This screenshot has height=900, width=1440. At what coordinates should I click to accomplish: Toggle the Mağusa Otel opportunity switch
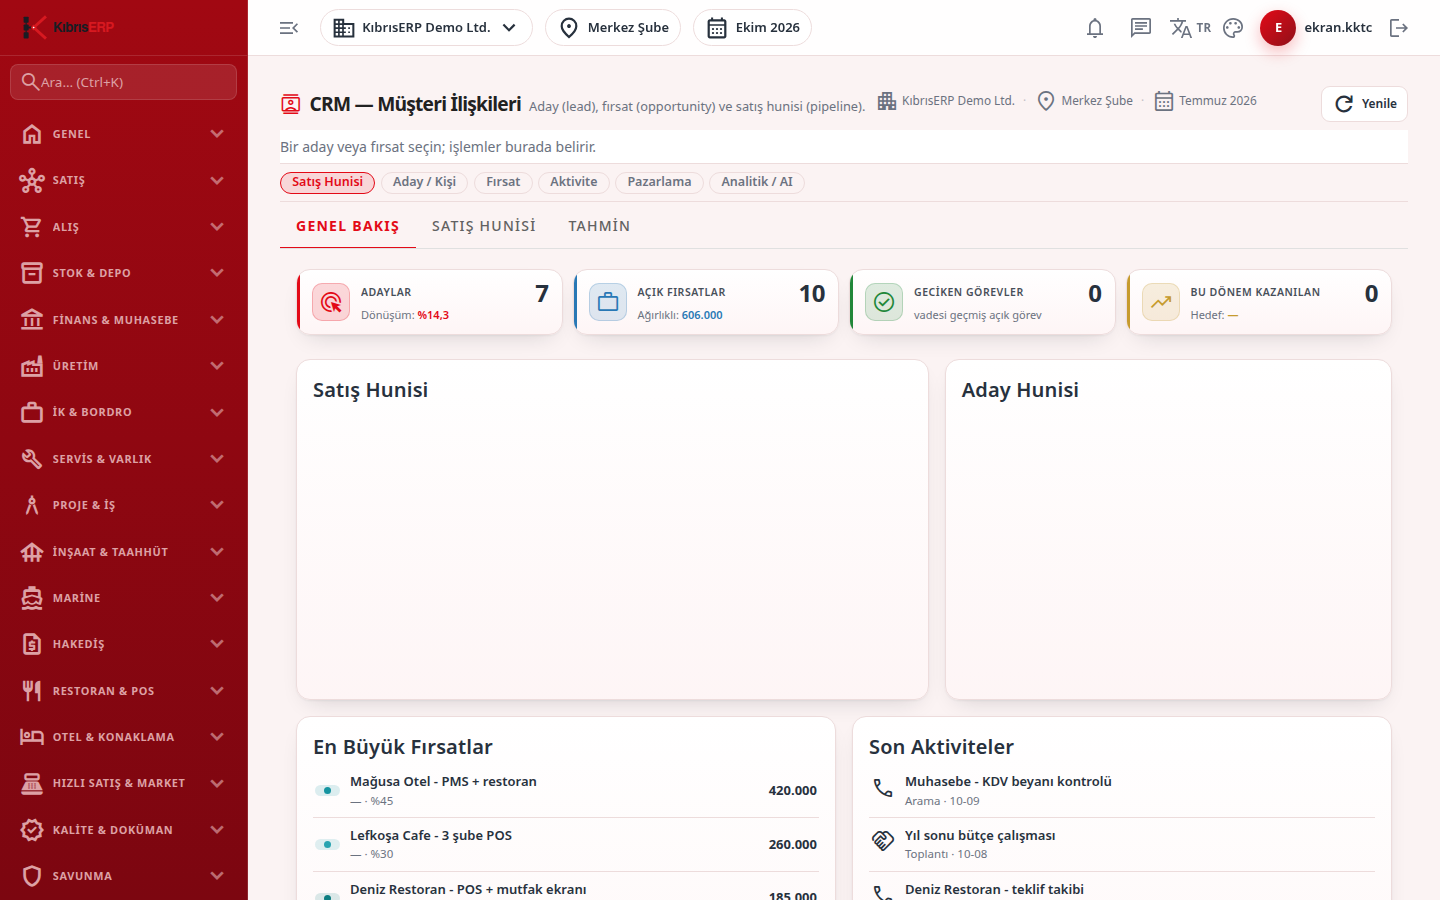327,790
